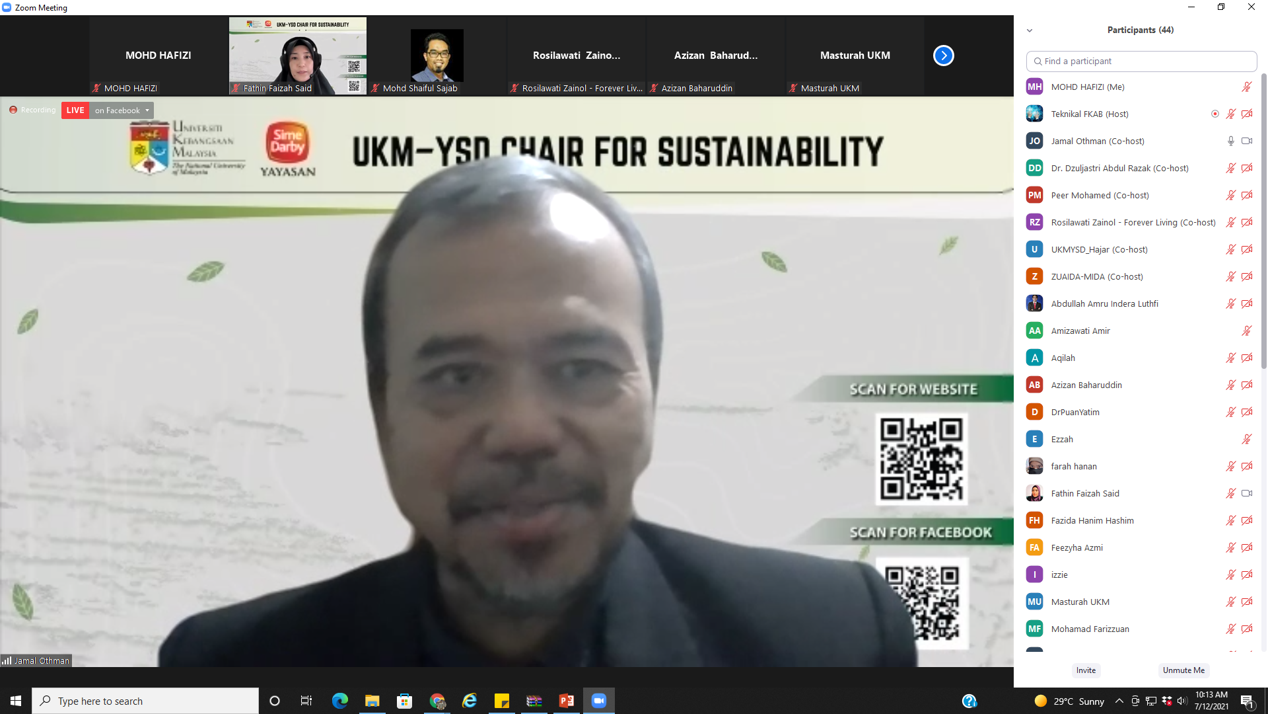The height and width of the screenshot is (714, 1268).
Task: Click Jamal Othman's microphone icon in list
Action: pos(1231,141)
